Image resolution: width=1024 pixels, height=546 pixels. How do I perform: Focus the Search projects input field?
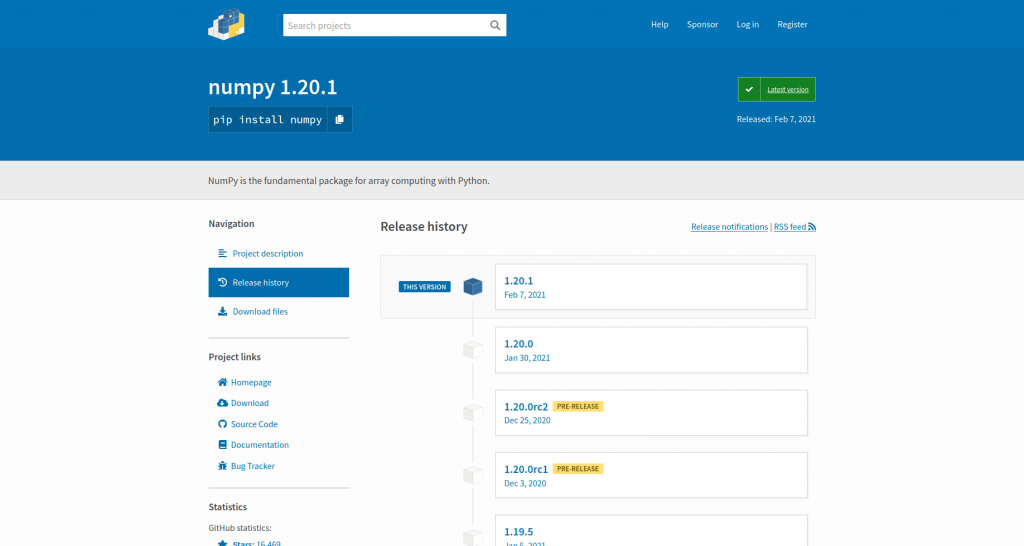(385, 25)
